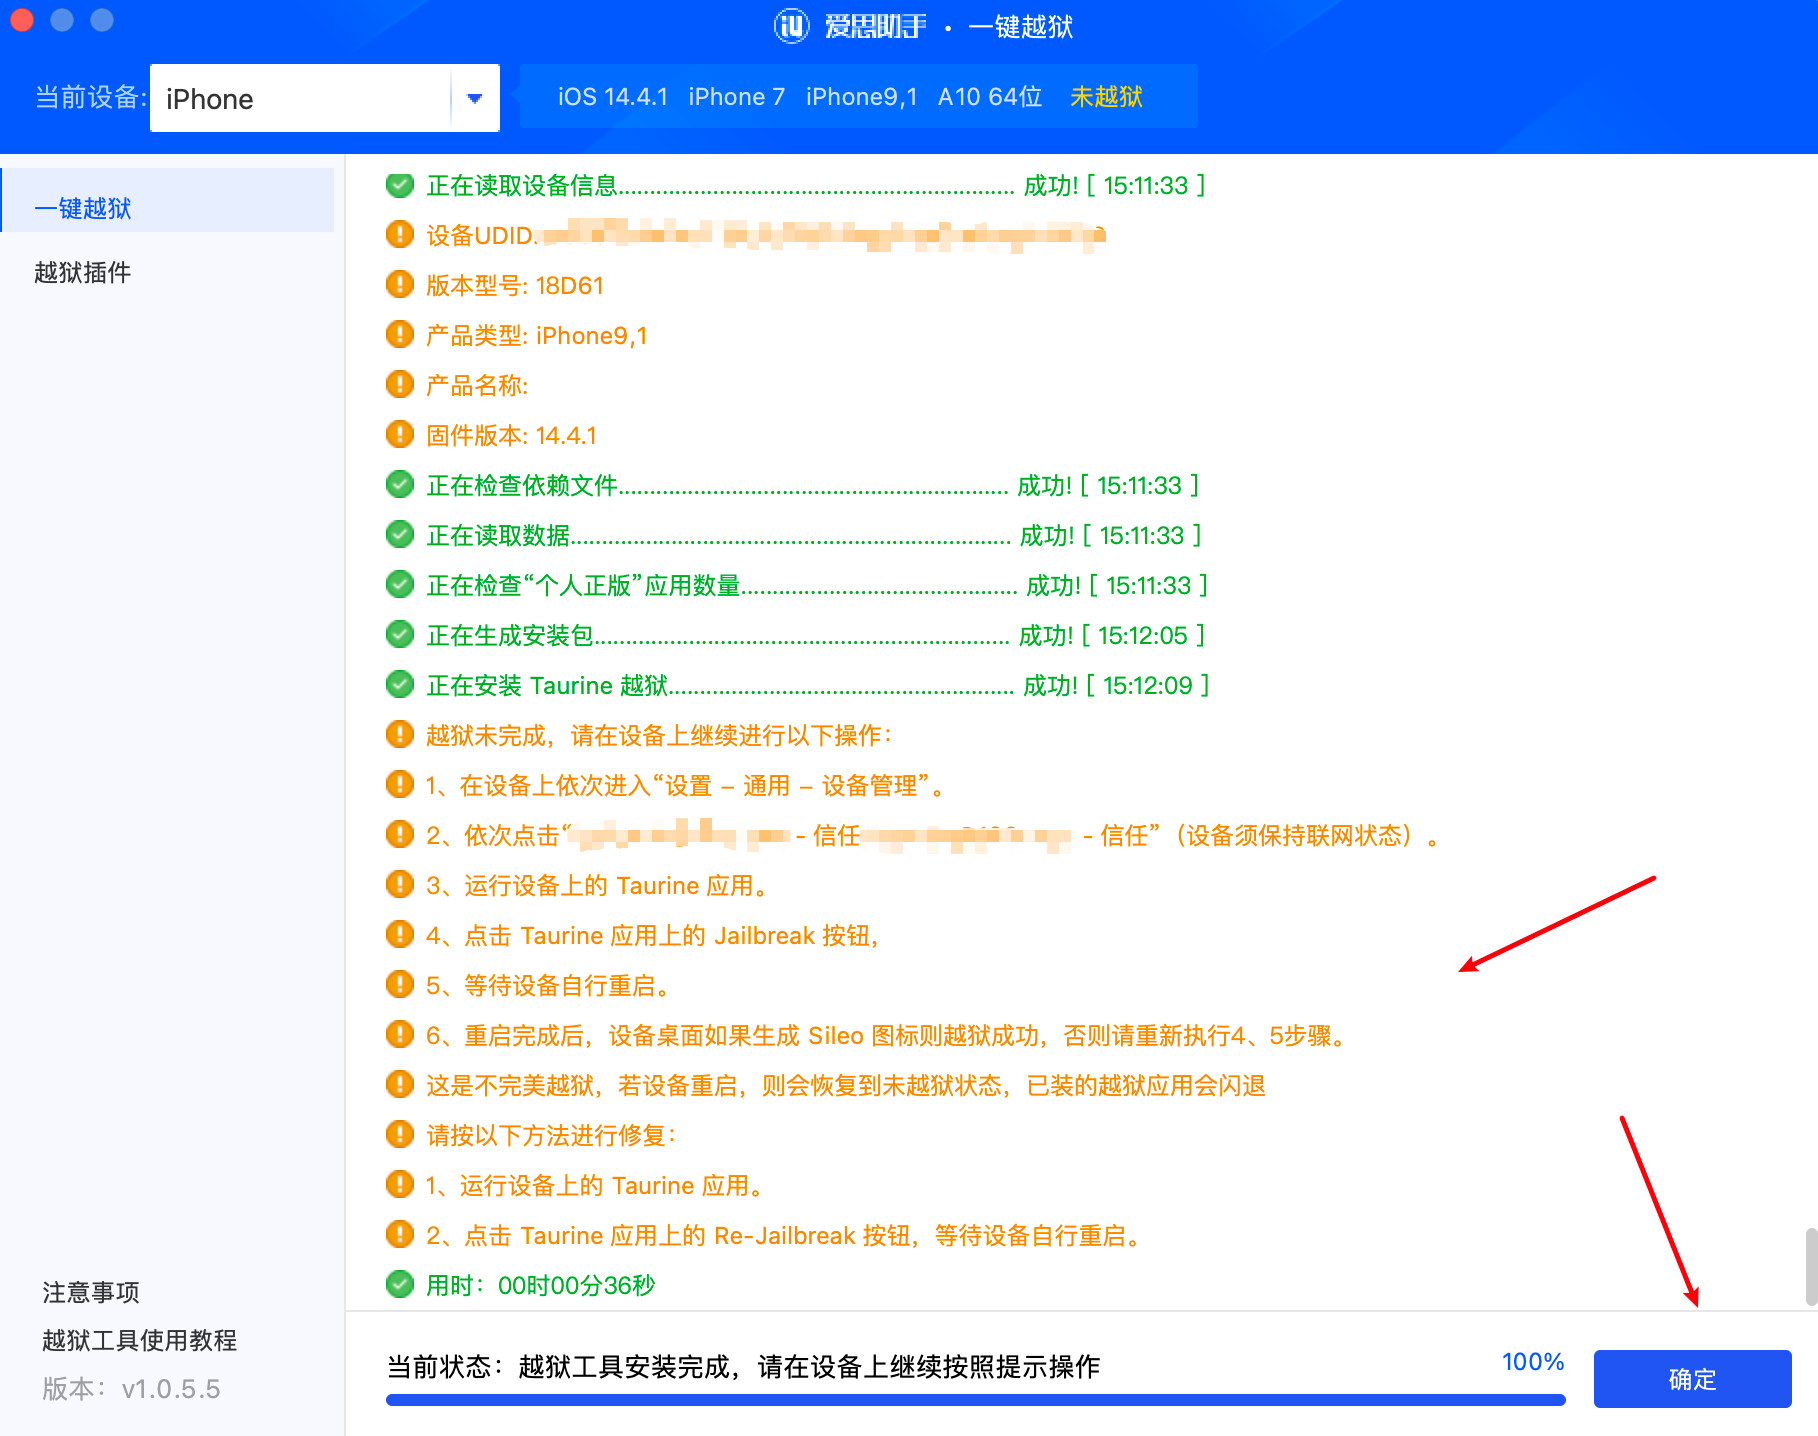Screen dimensions: 1818x1436
Task: Click the 确定 confirm button
Action: (1692, 1379)
